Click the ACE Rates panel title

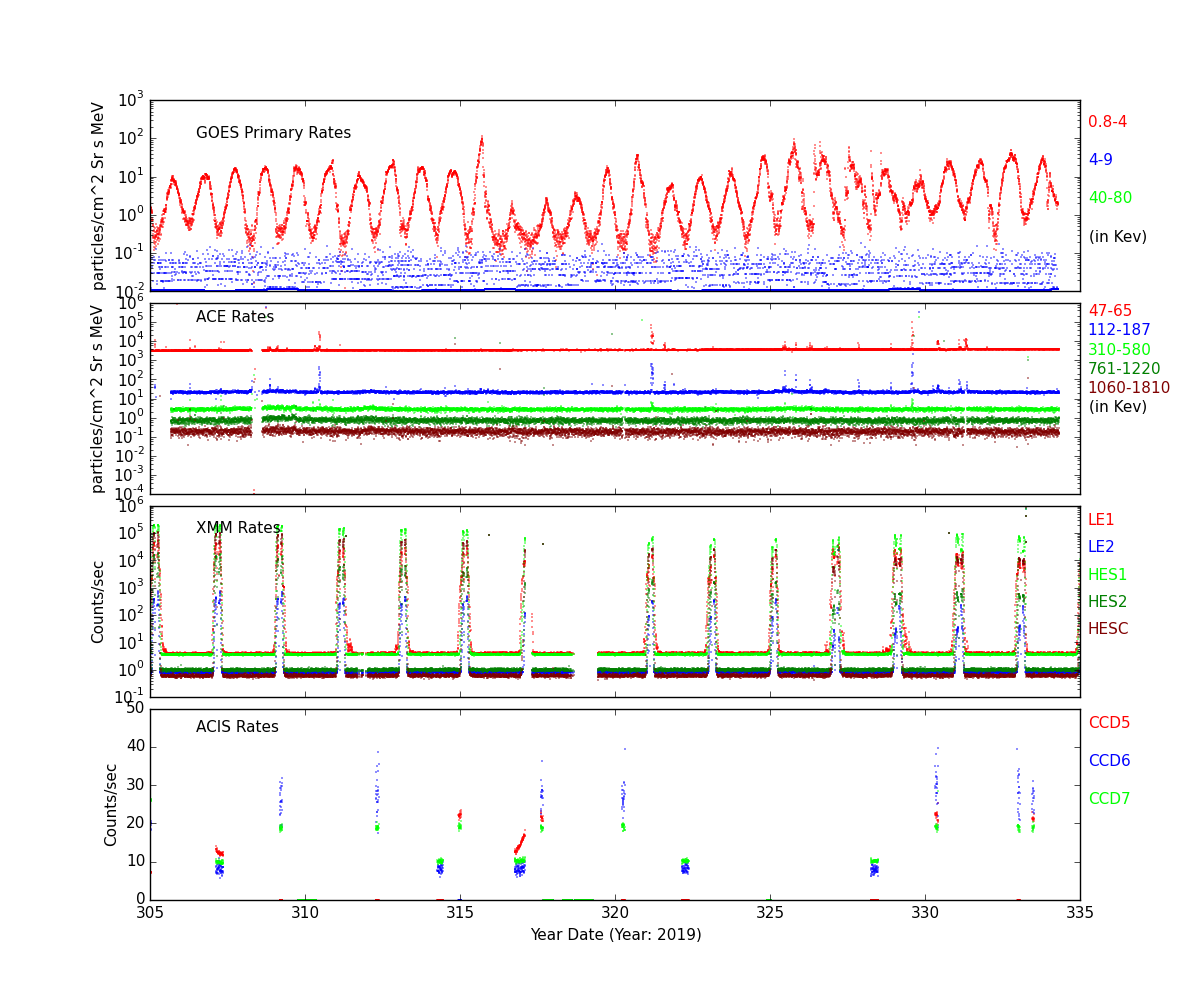pos(235,317)
